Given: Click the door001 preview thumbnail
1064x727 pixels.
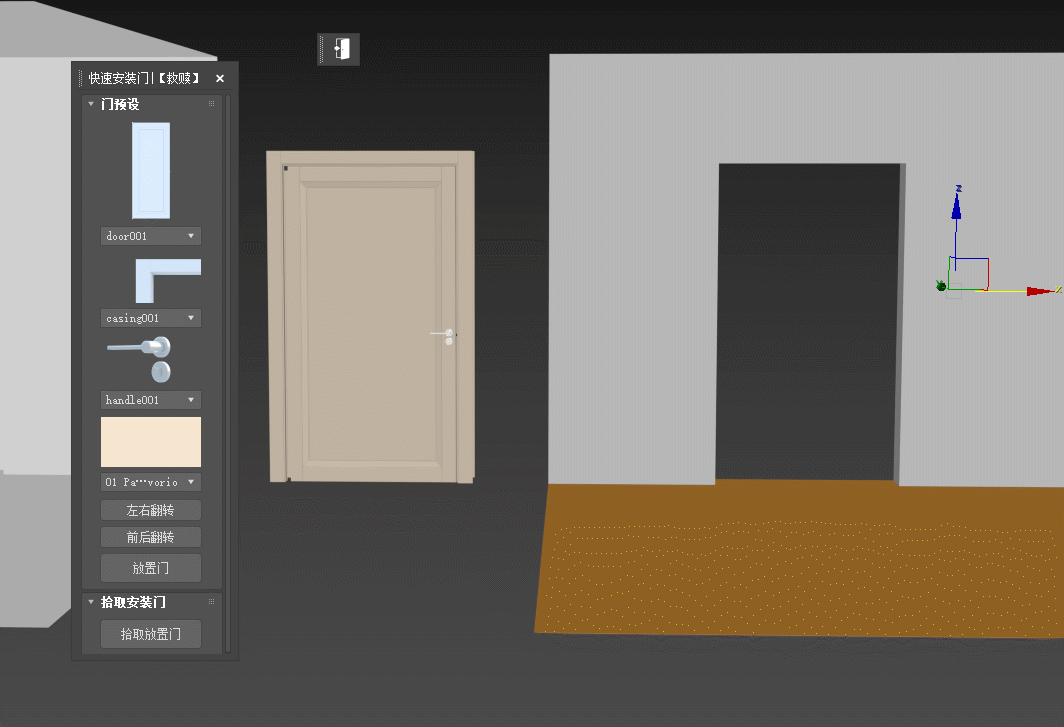Looking at the screenshot, I should pos(151,170).
